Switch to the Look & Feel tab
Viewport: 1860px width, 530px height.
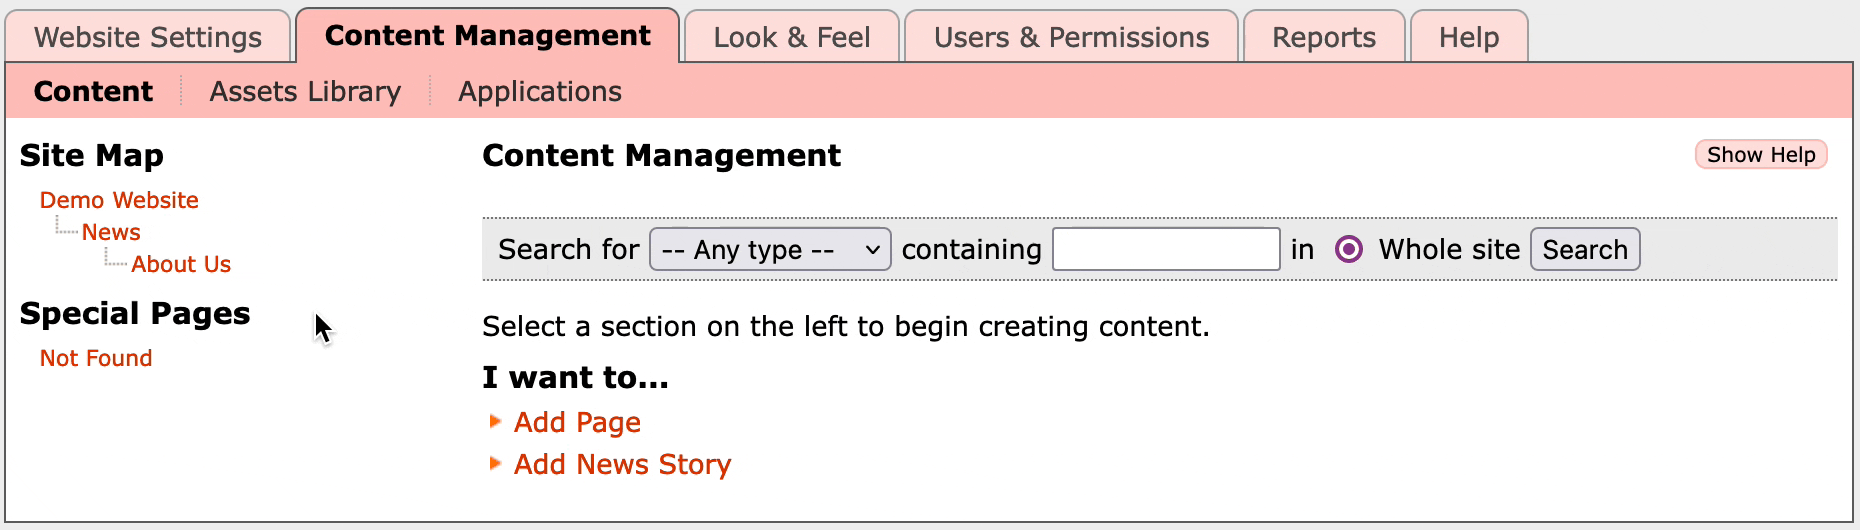tap(791, 38)
